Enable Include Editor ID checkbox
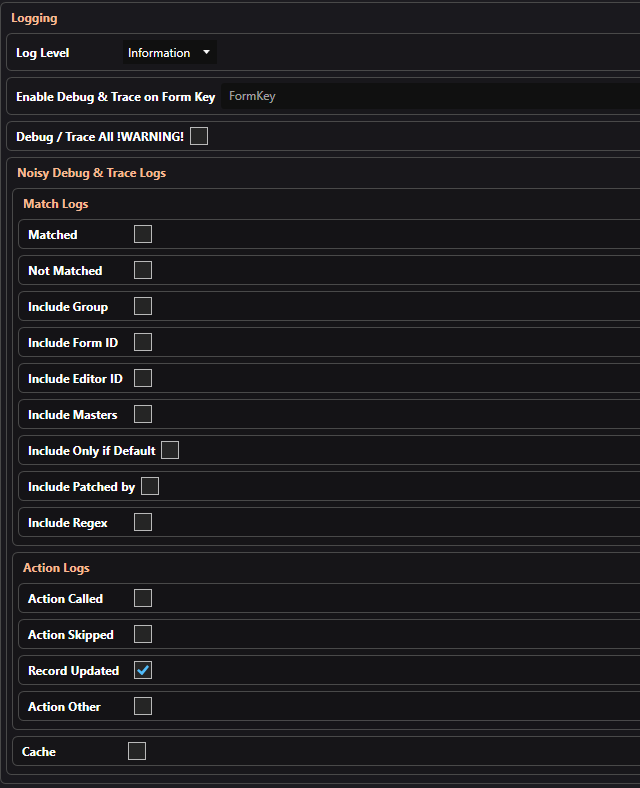Screen dimensions: 640x788 point(143,378)
